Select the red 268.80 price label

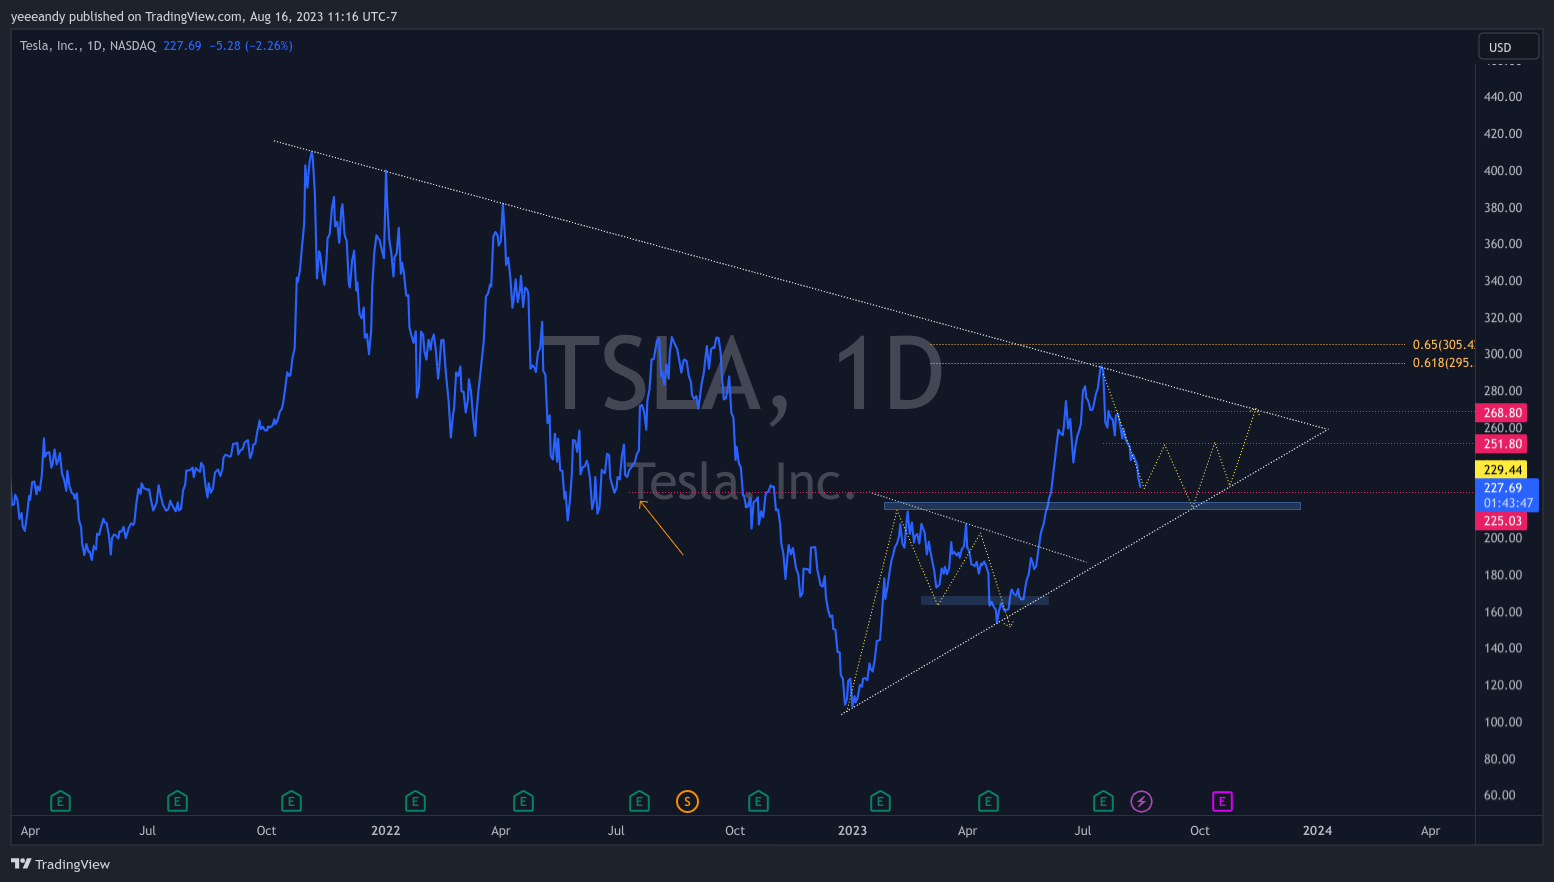click(x=1502, y=413)
